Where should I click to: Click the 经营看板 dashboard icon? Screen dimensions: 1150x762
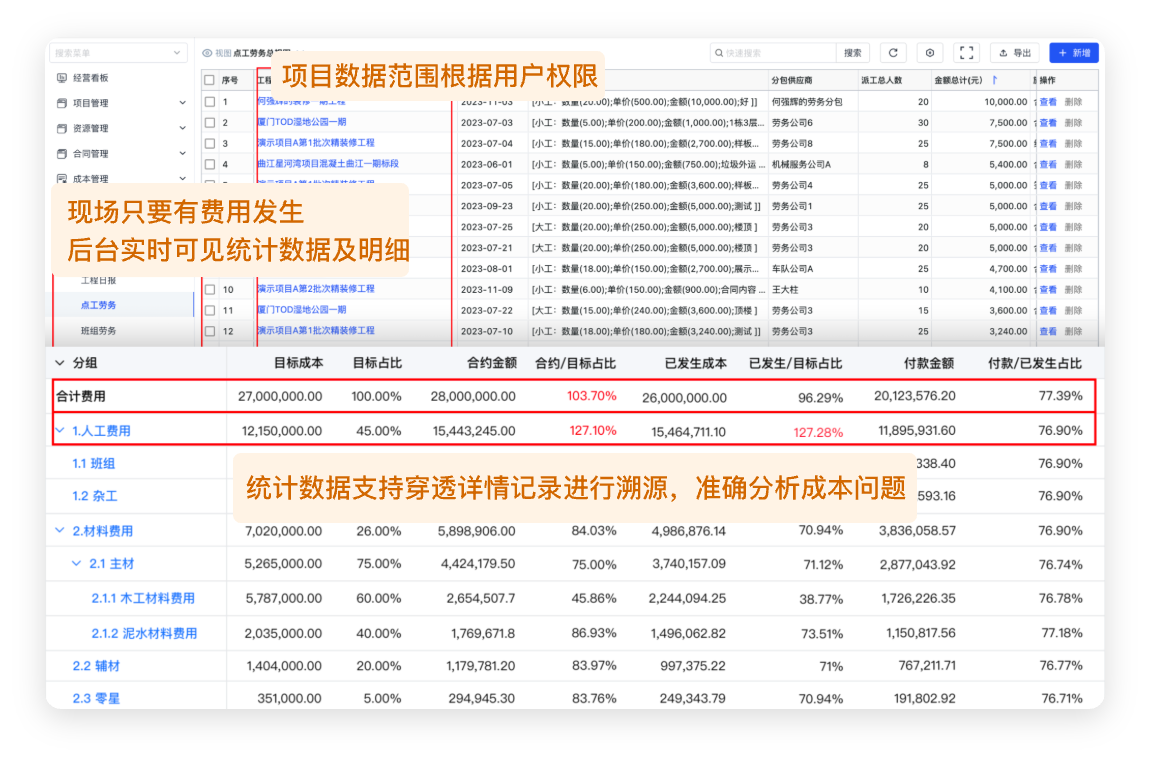click(62, 78)
